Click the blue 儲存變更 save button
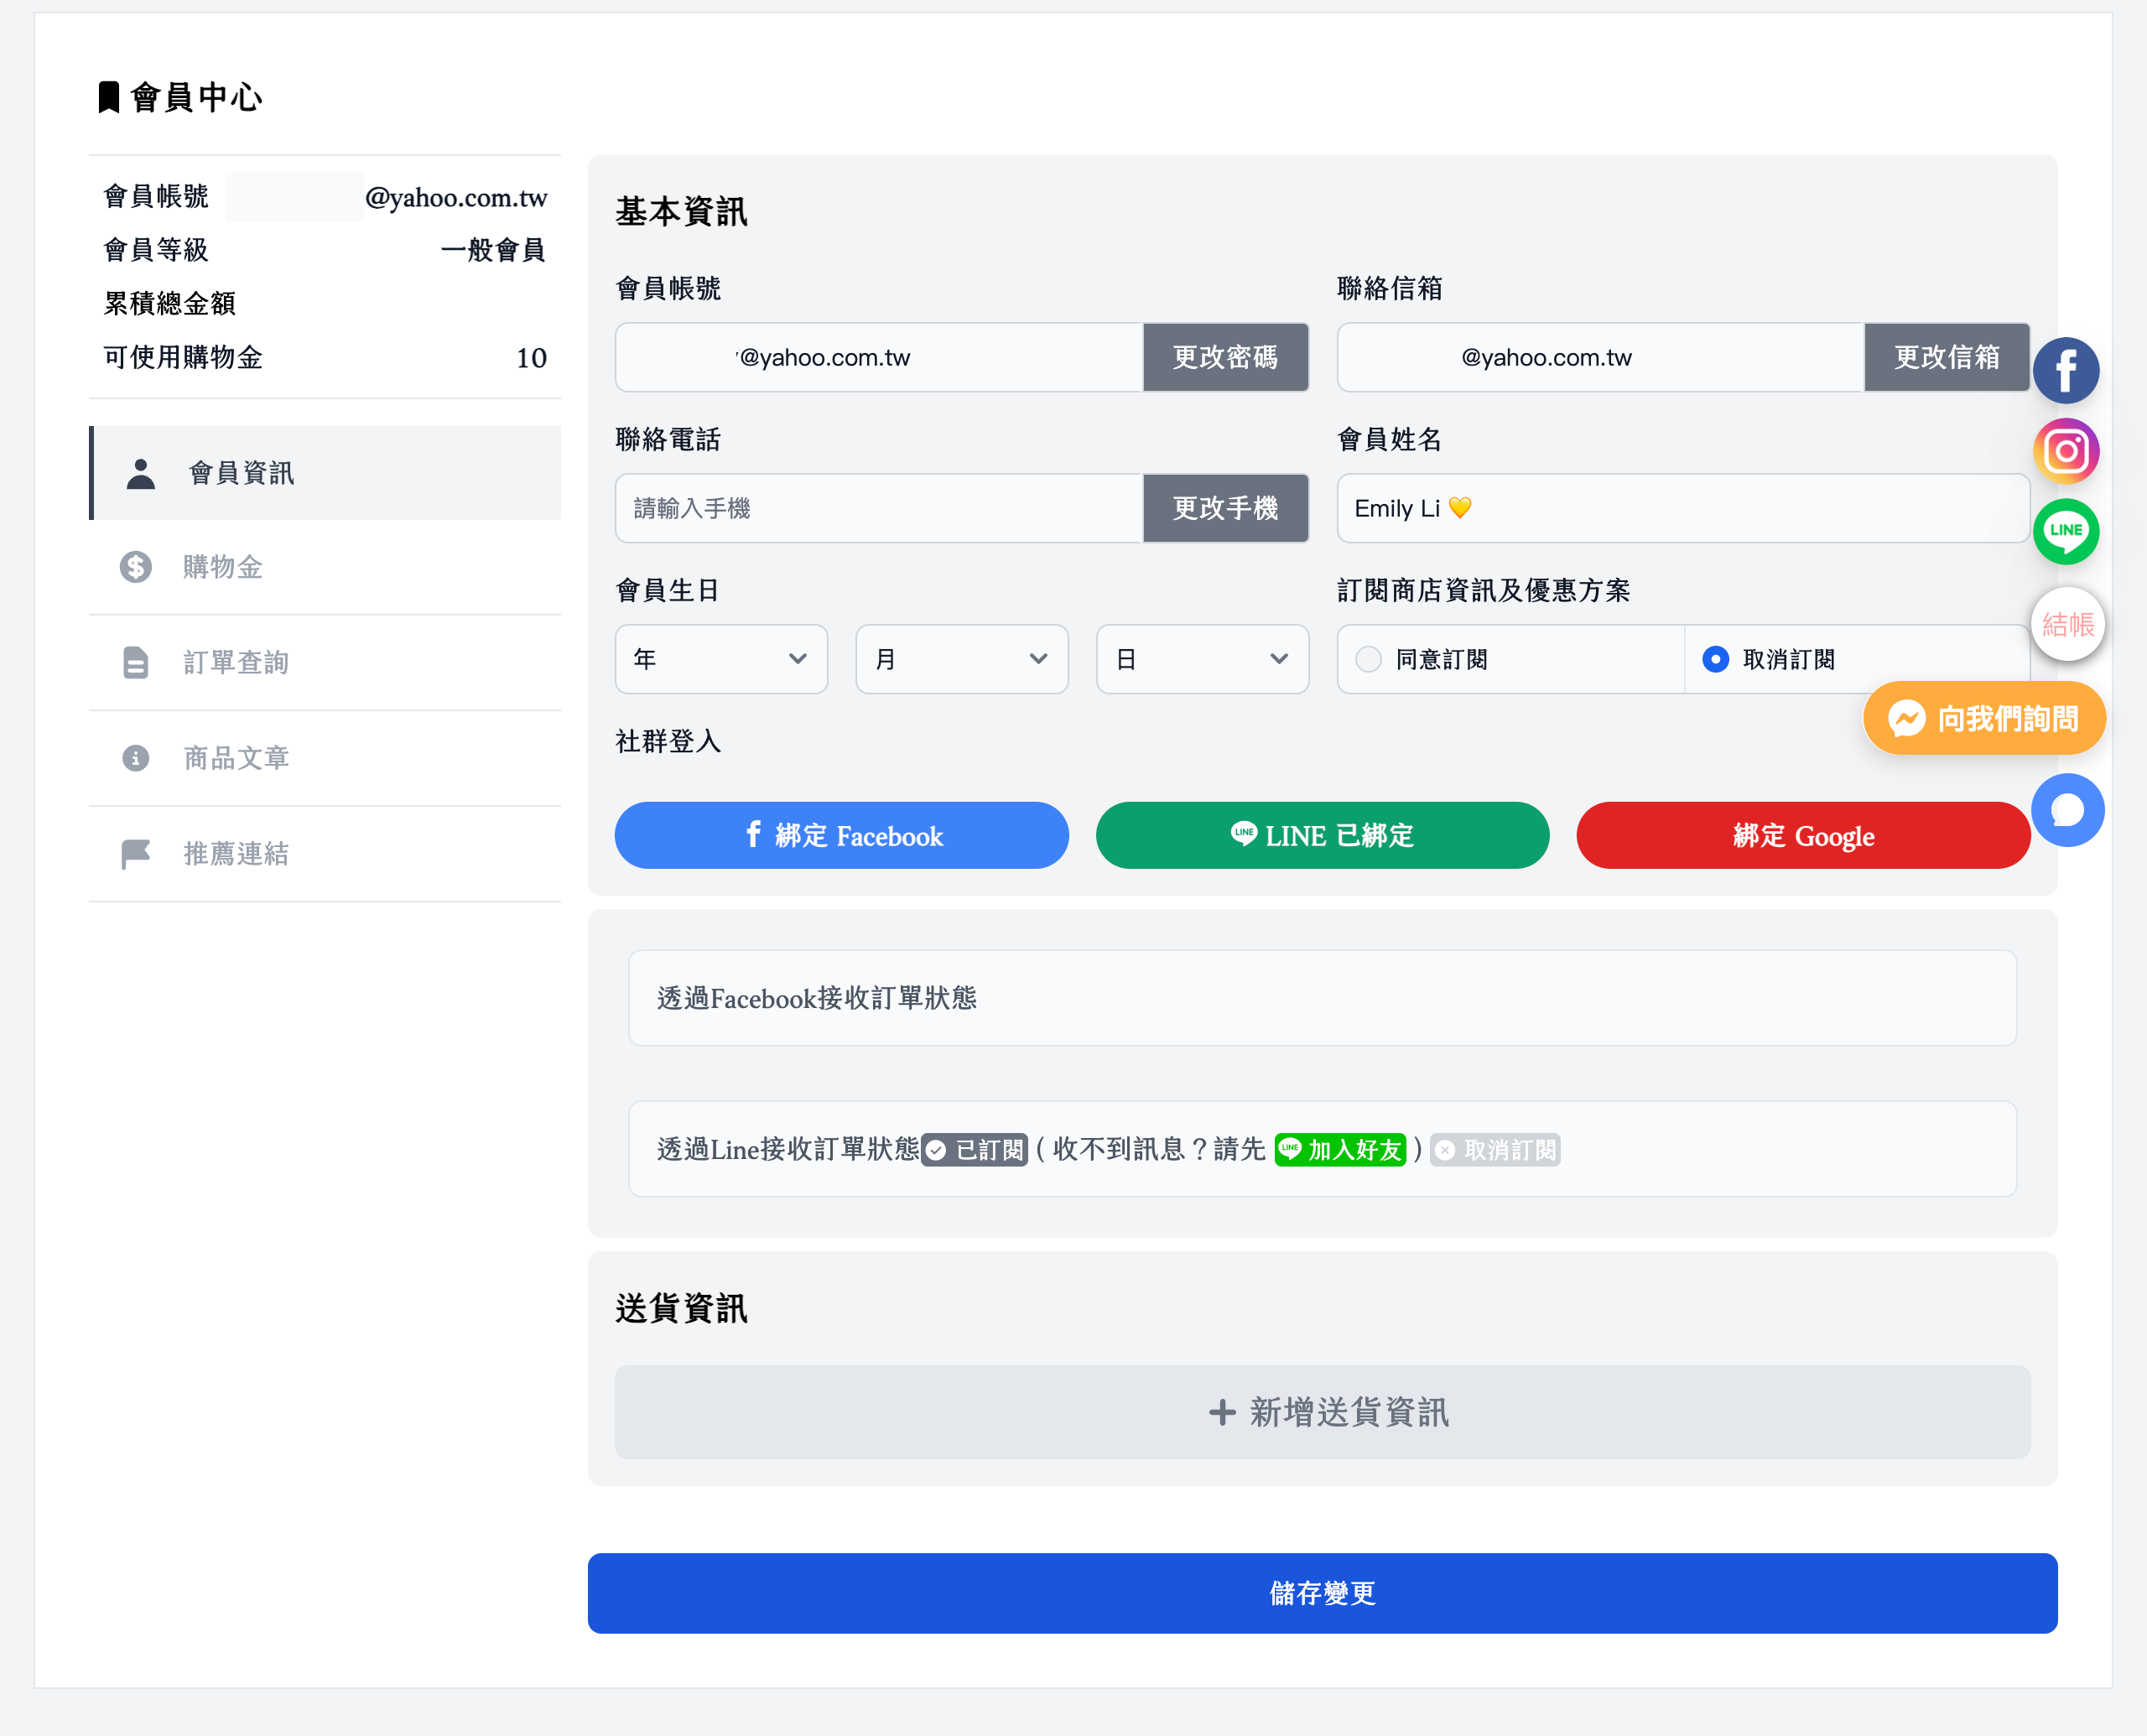 (1323, 1593)
